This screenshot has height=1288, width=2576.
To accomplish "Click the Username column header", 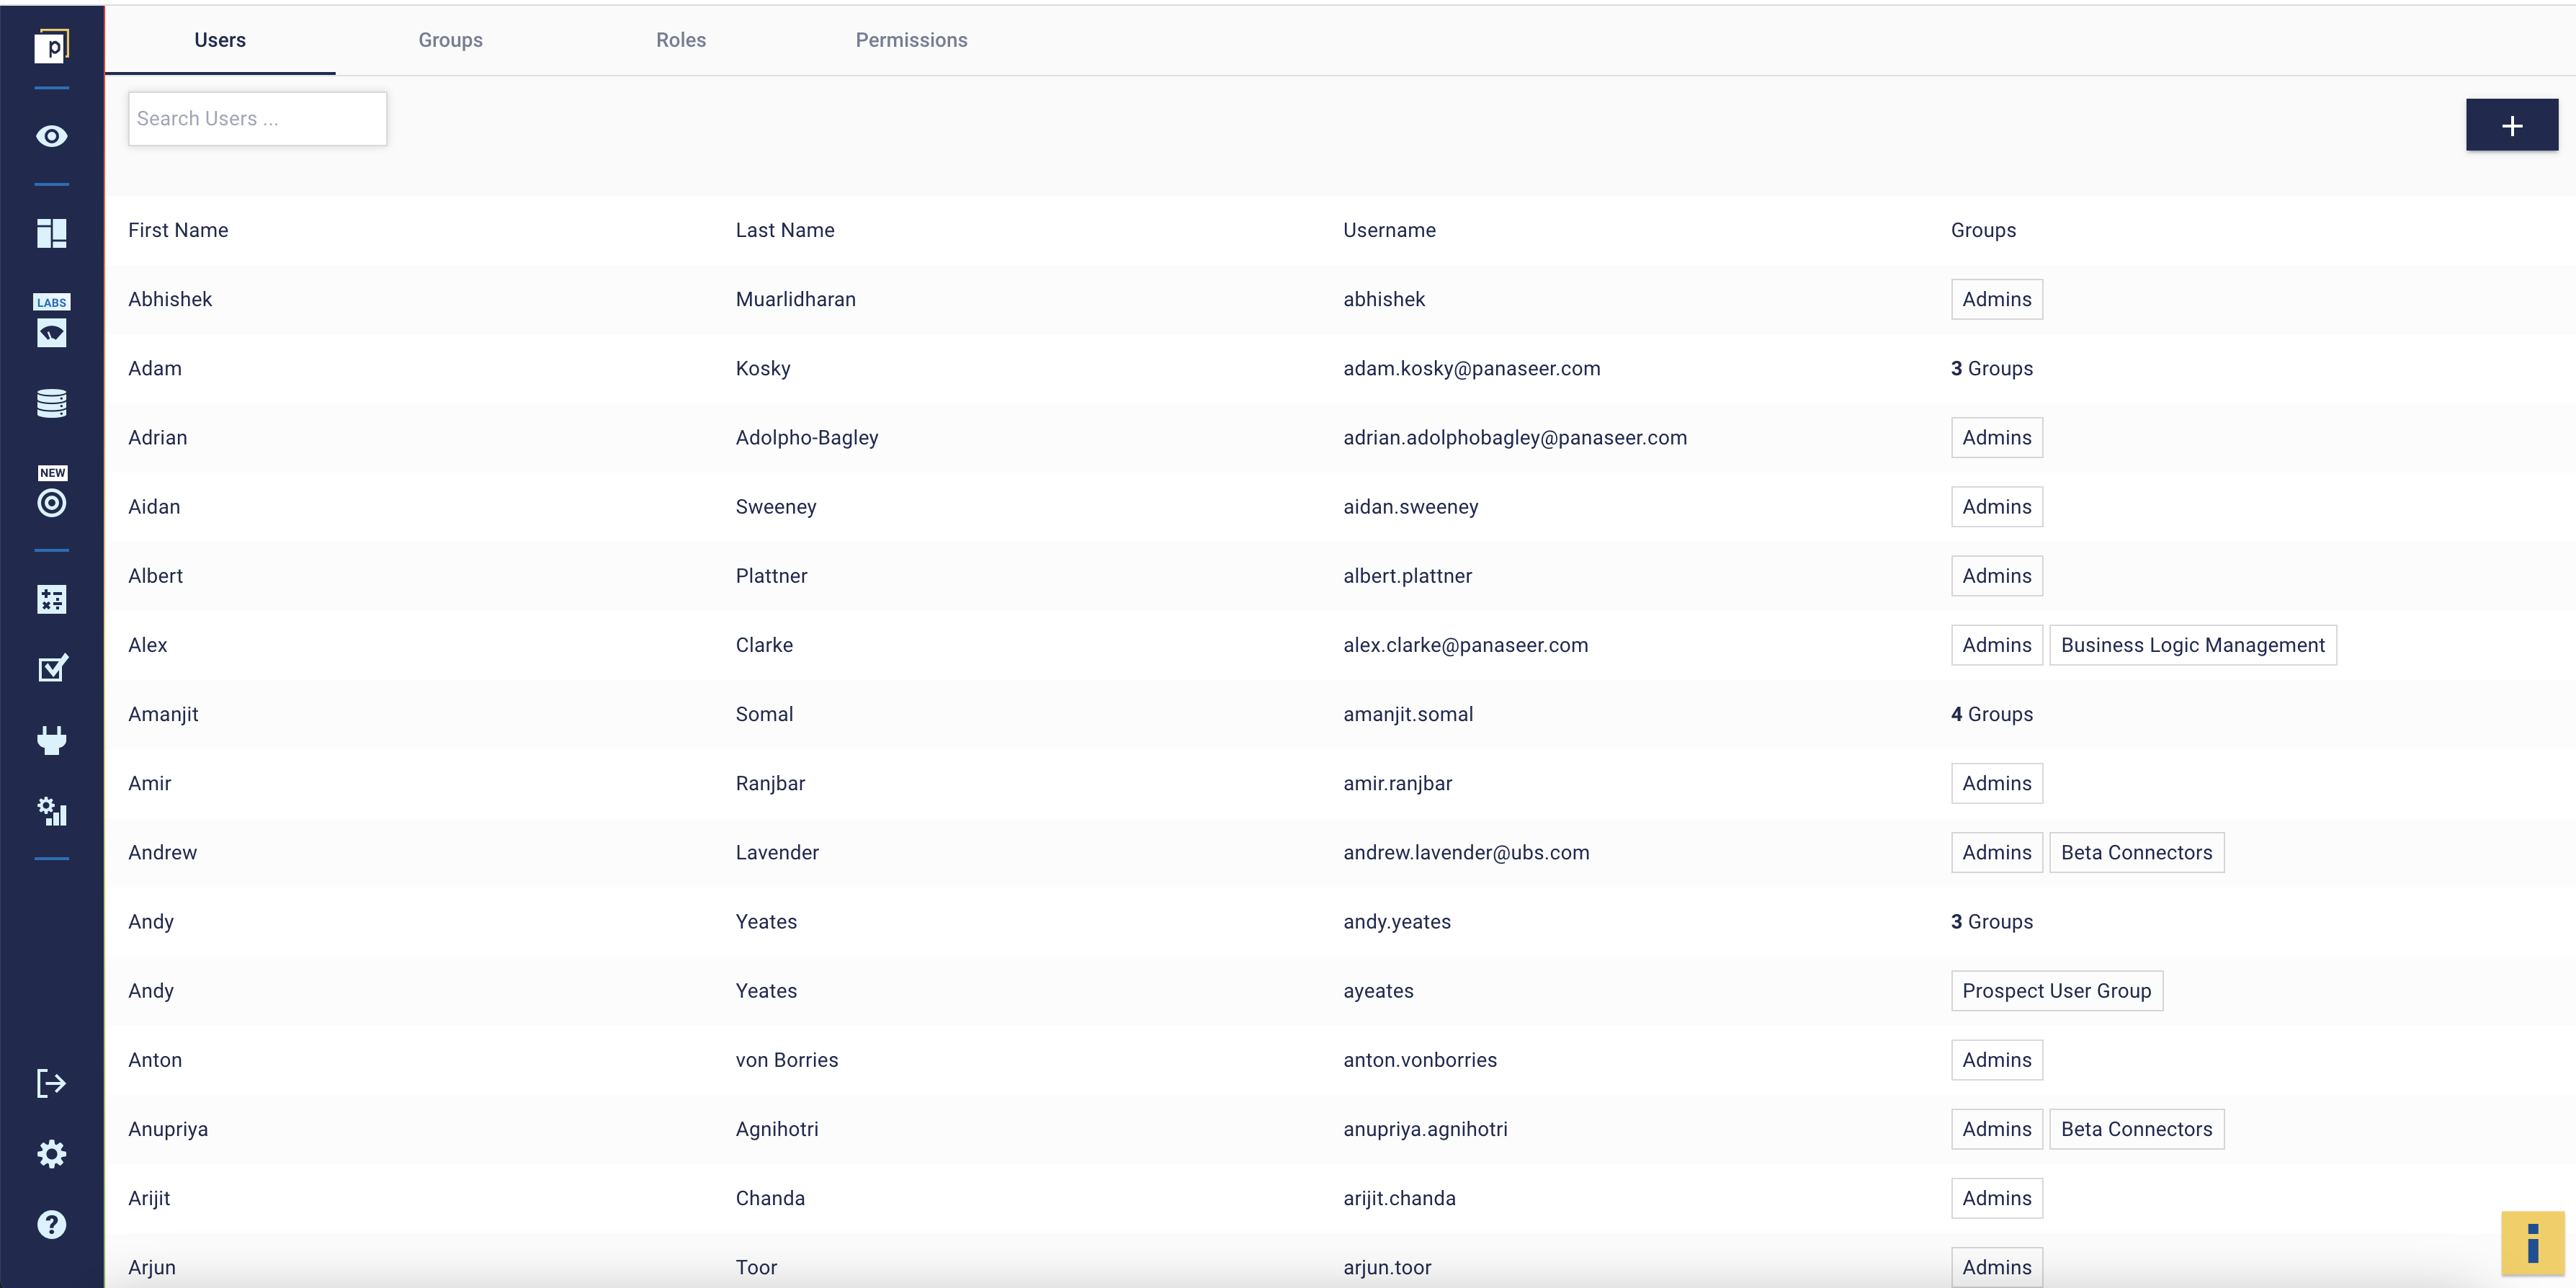I will (x=1390, y=230).
